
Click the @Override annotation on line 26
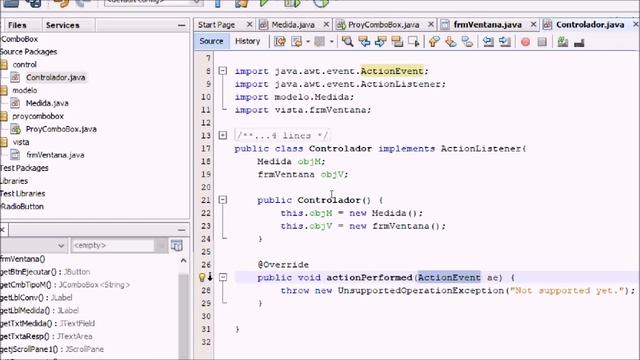tap(283, 265)
